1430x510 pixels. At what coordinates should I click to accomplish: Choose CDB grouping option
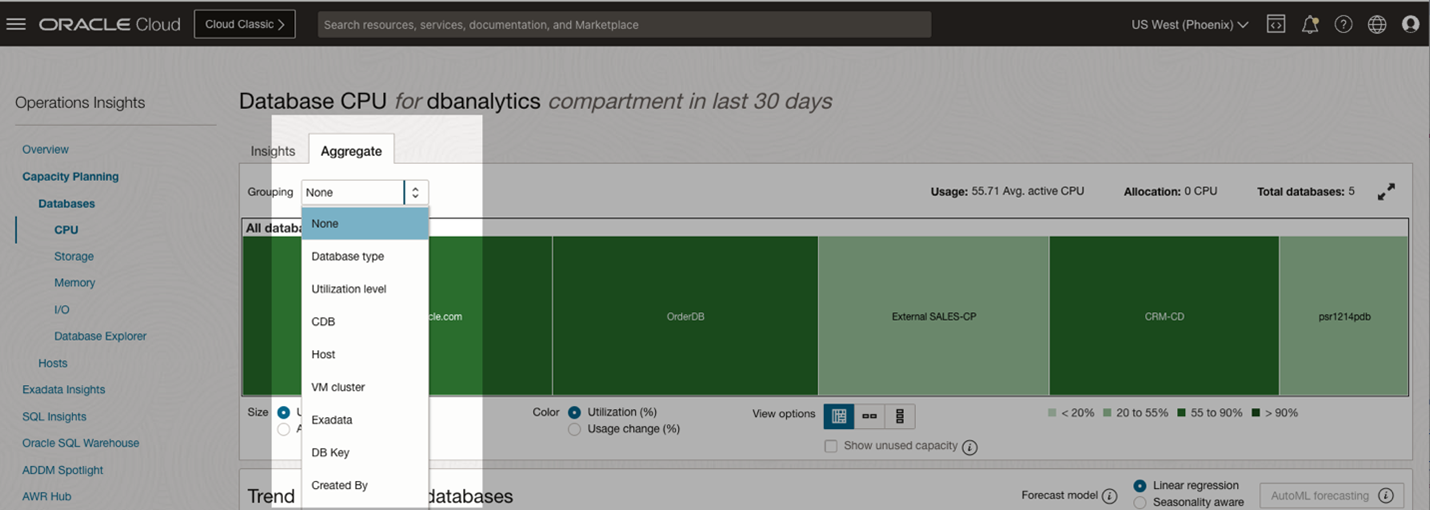365,322
